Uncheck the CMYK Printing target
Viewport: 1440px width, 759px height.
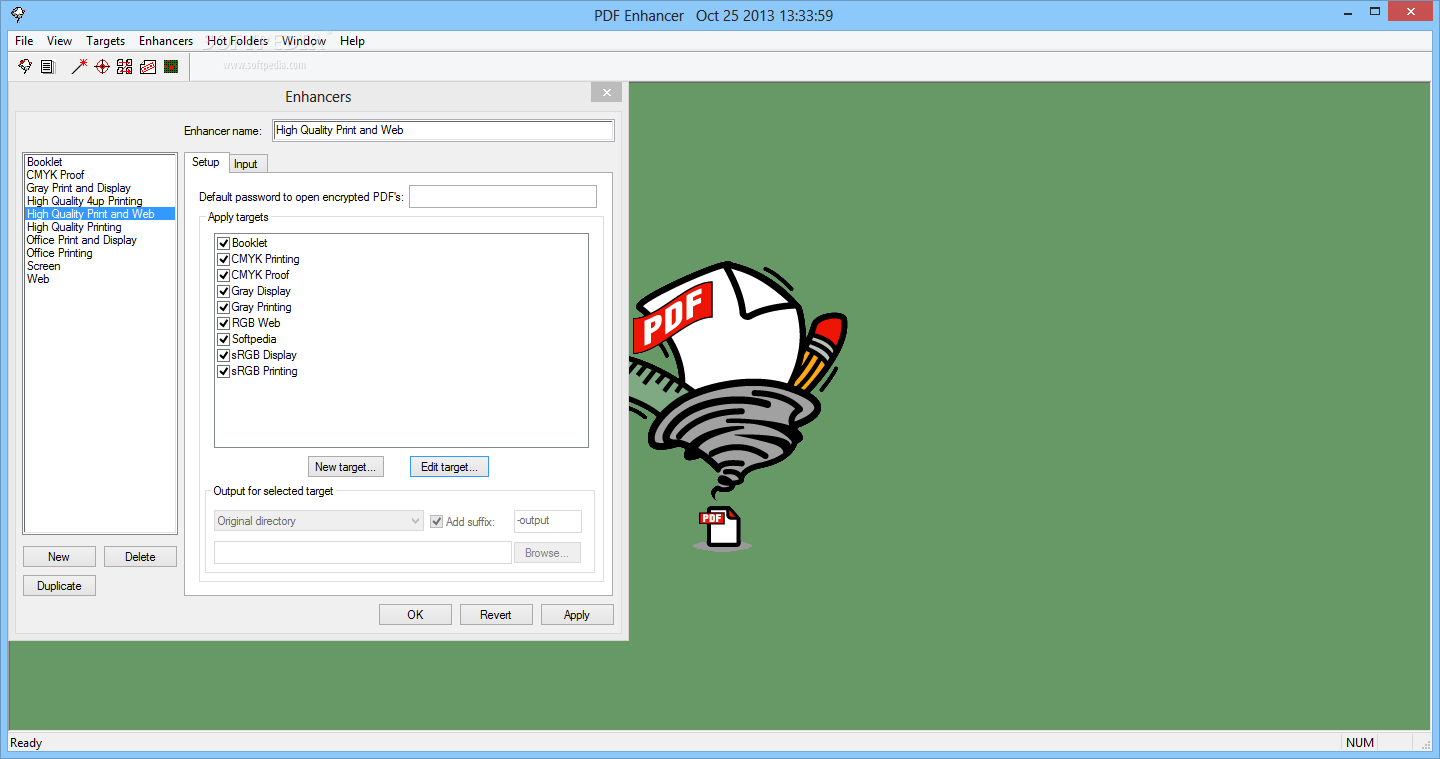point(224,259)
